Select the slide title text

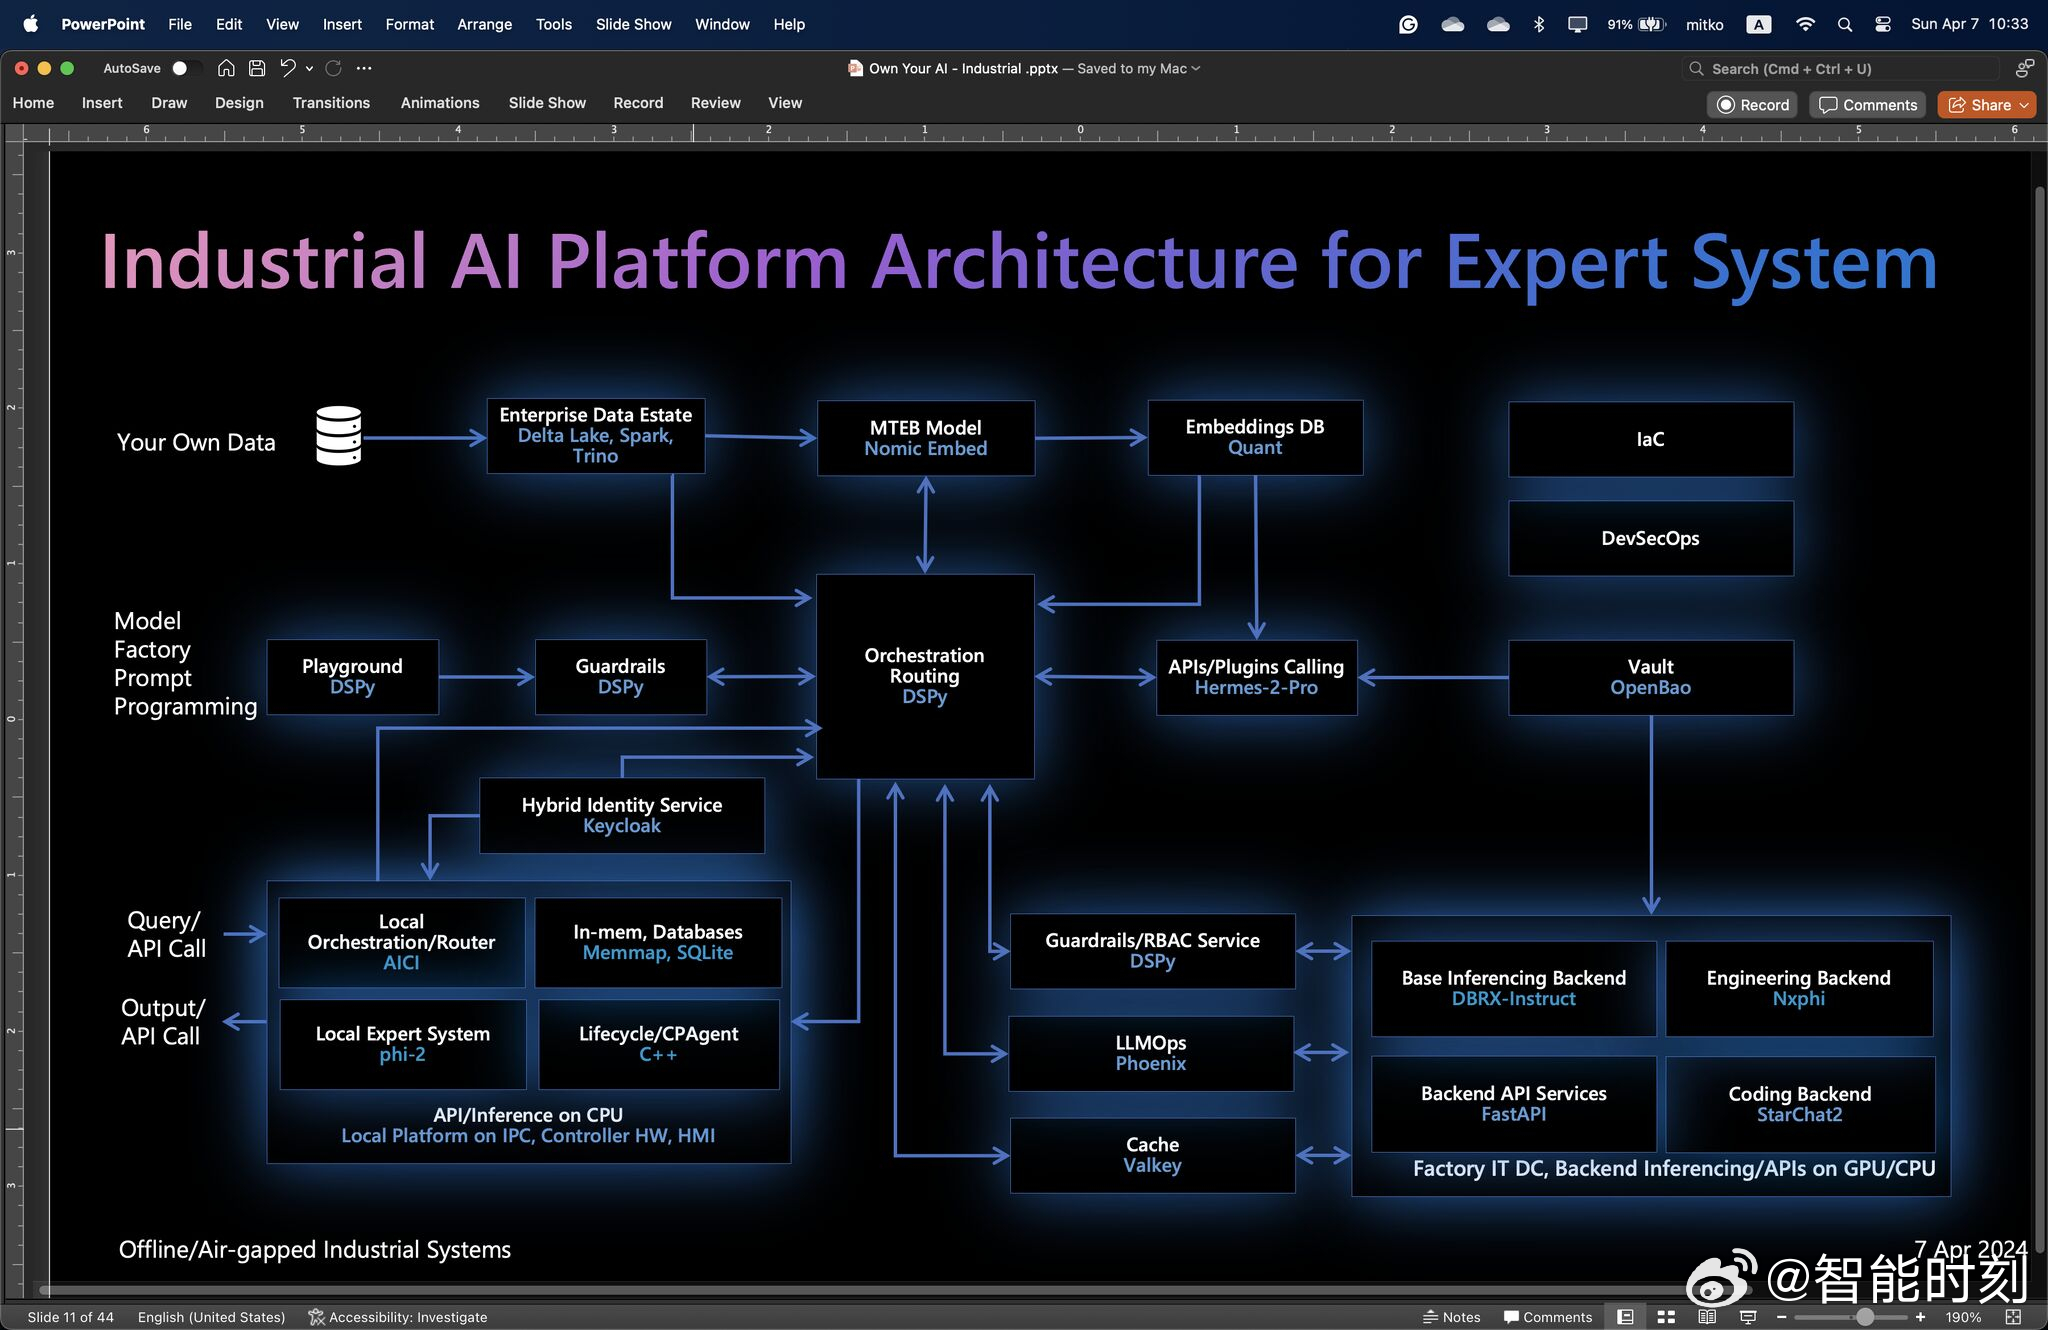coord(1019,262)
